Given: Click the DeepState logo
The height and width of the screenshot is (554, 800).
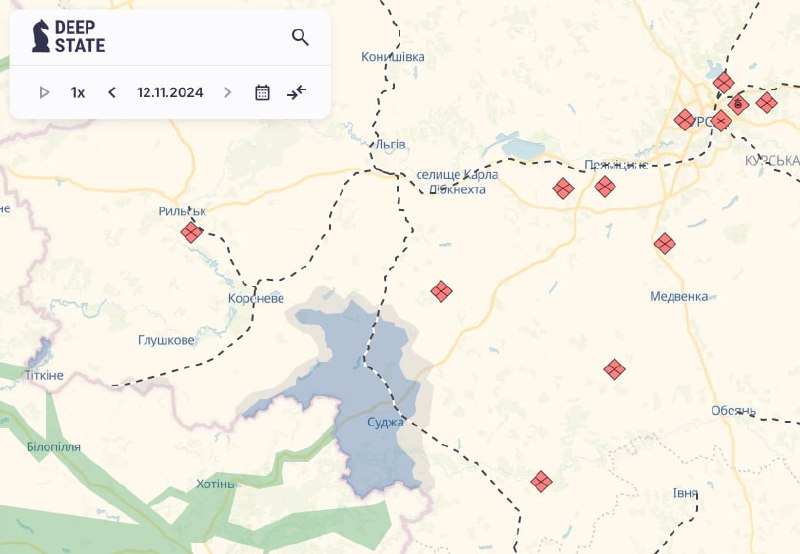Looking at the screenshot, I should tap(68, 36).
